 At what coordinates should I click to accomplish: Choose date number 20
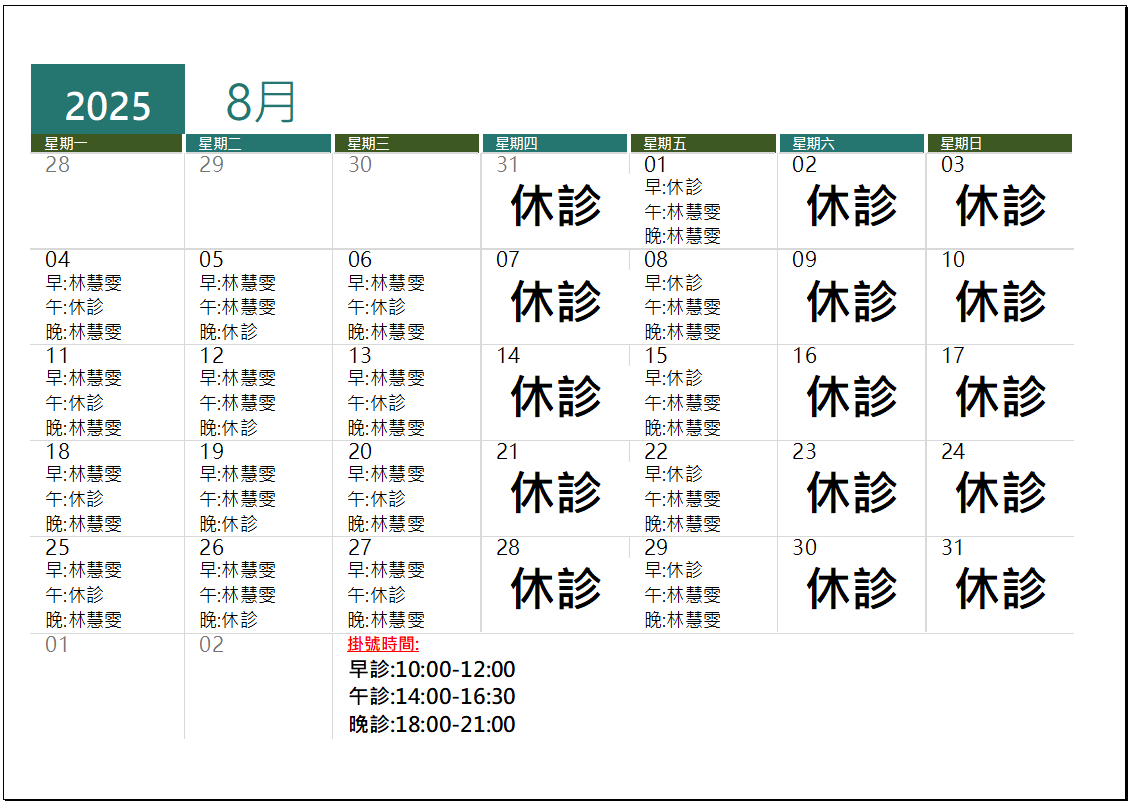360,452
